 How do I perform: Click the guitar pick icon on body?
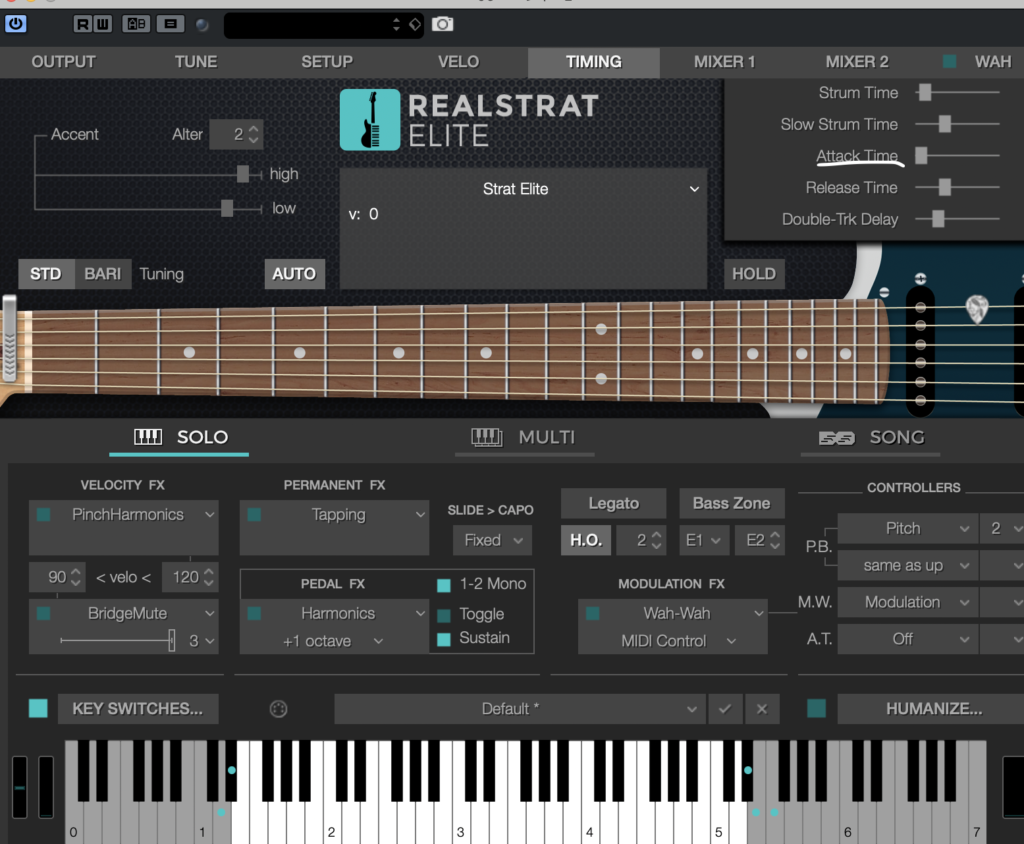pos(977,309)
